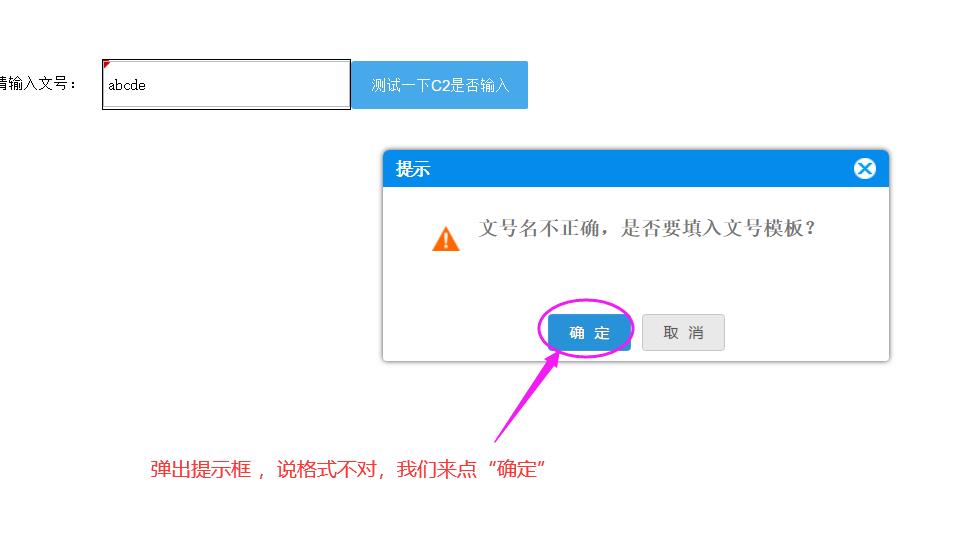Click the abcde text in the field

(x=127, y=85)
